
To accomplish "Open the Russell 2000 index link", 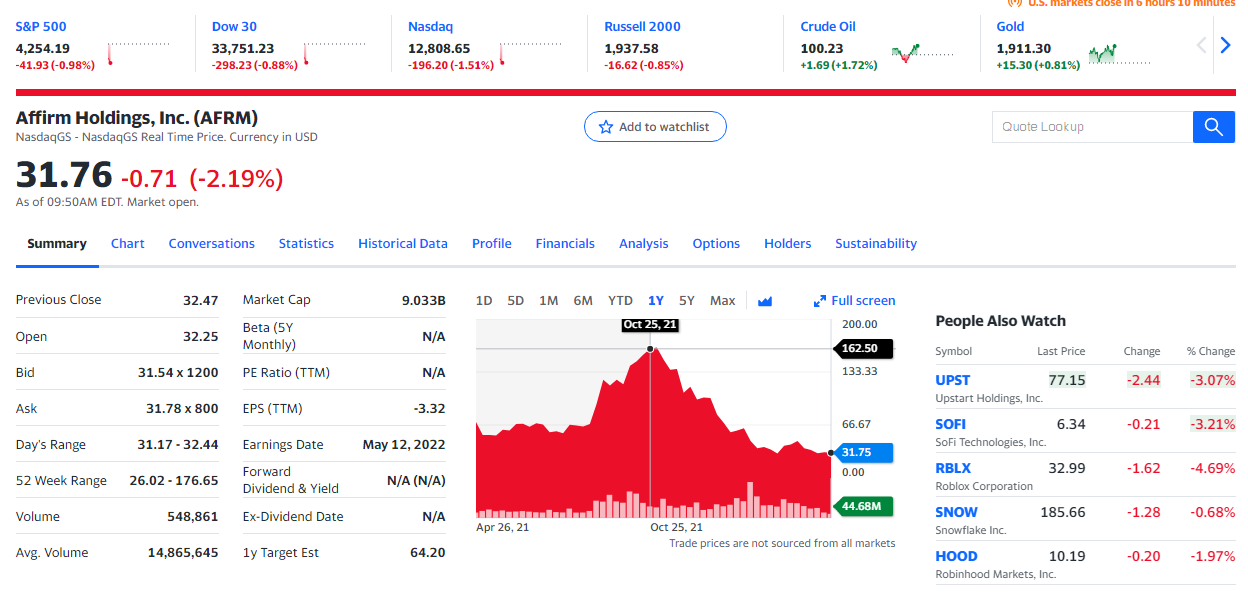I will pyautogui.click(x=642, y=27).
